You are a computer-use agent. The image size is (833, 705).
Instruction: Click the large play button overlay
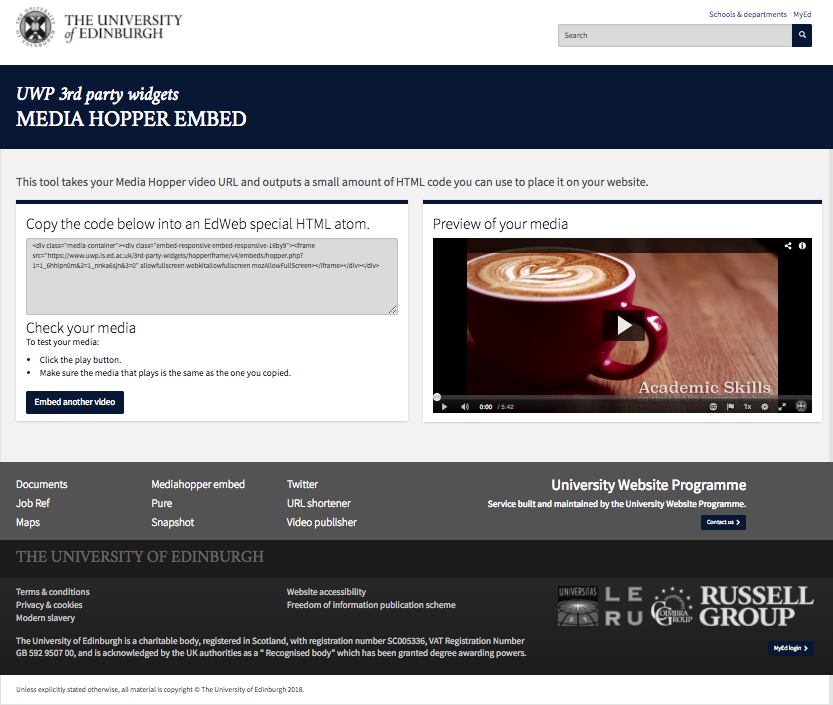tap(624, 325)
